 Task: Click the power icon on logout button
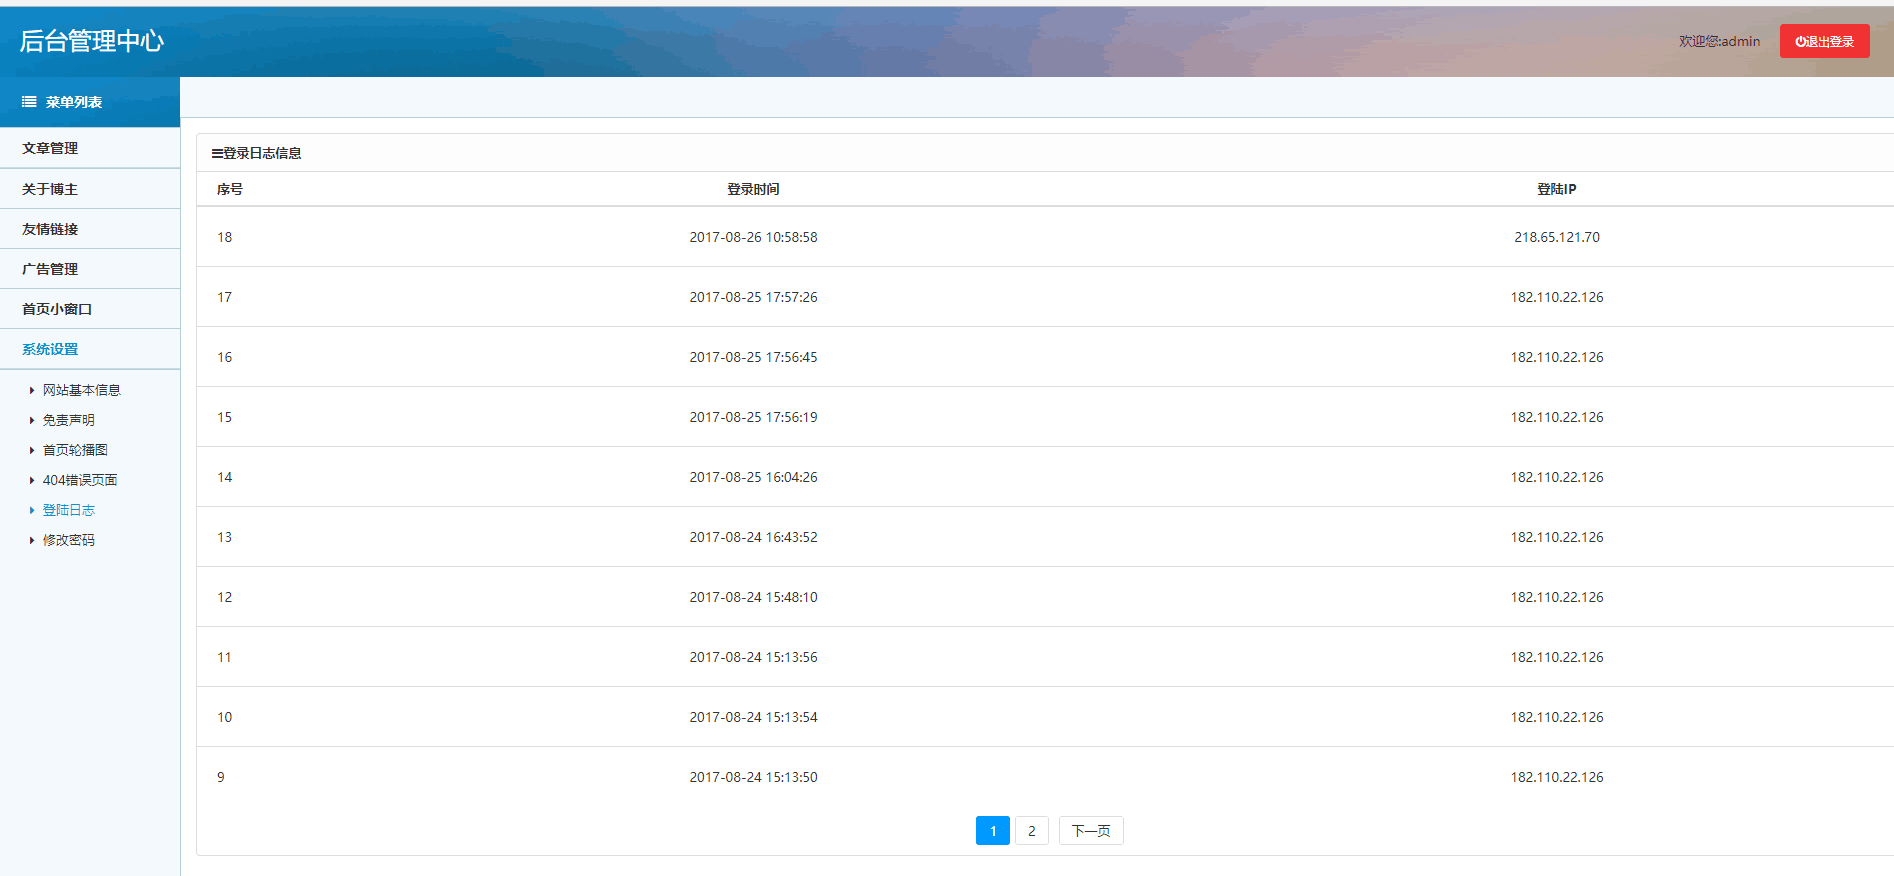coord(1800,42)
